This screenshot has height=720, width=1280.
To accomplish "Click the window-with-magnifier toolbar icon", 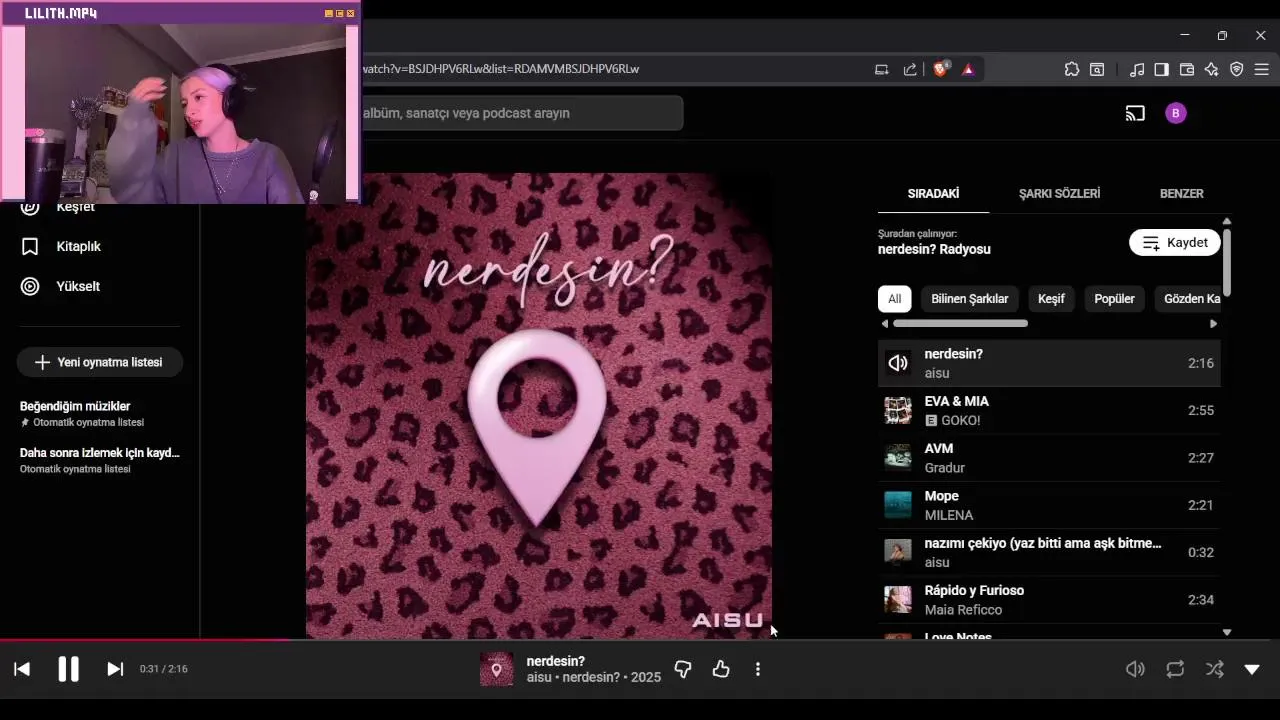I will coord(1097,69).
